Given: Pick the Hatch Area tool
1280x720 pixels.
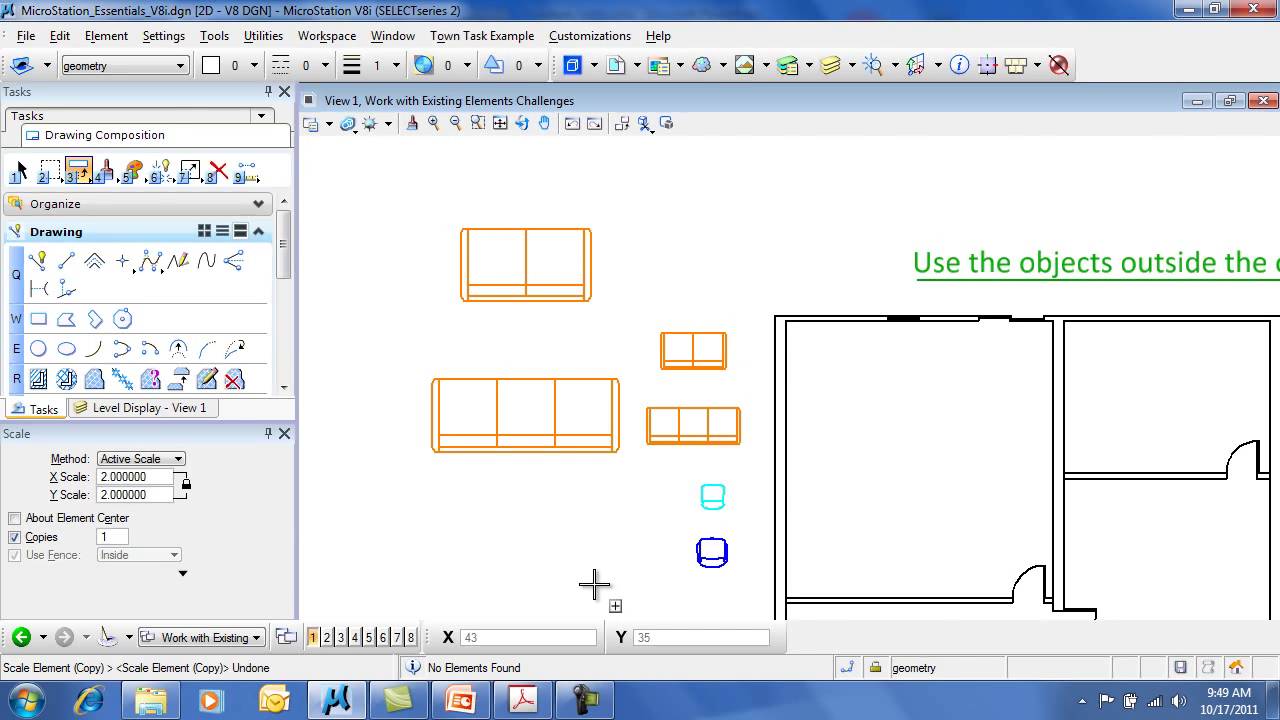Looking at the screenshot, I should click(38, 379).
